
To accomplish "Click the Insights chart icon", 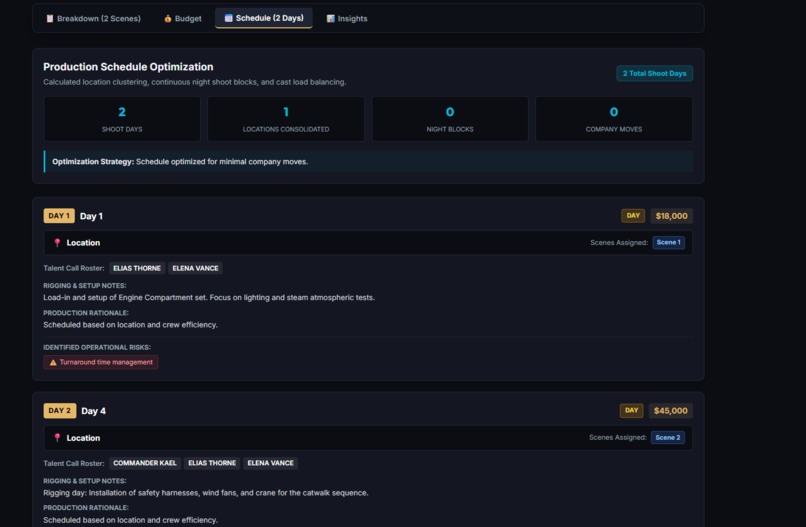I will pyautogui.click(x=331, y=19).
